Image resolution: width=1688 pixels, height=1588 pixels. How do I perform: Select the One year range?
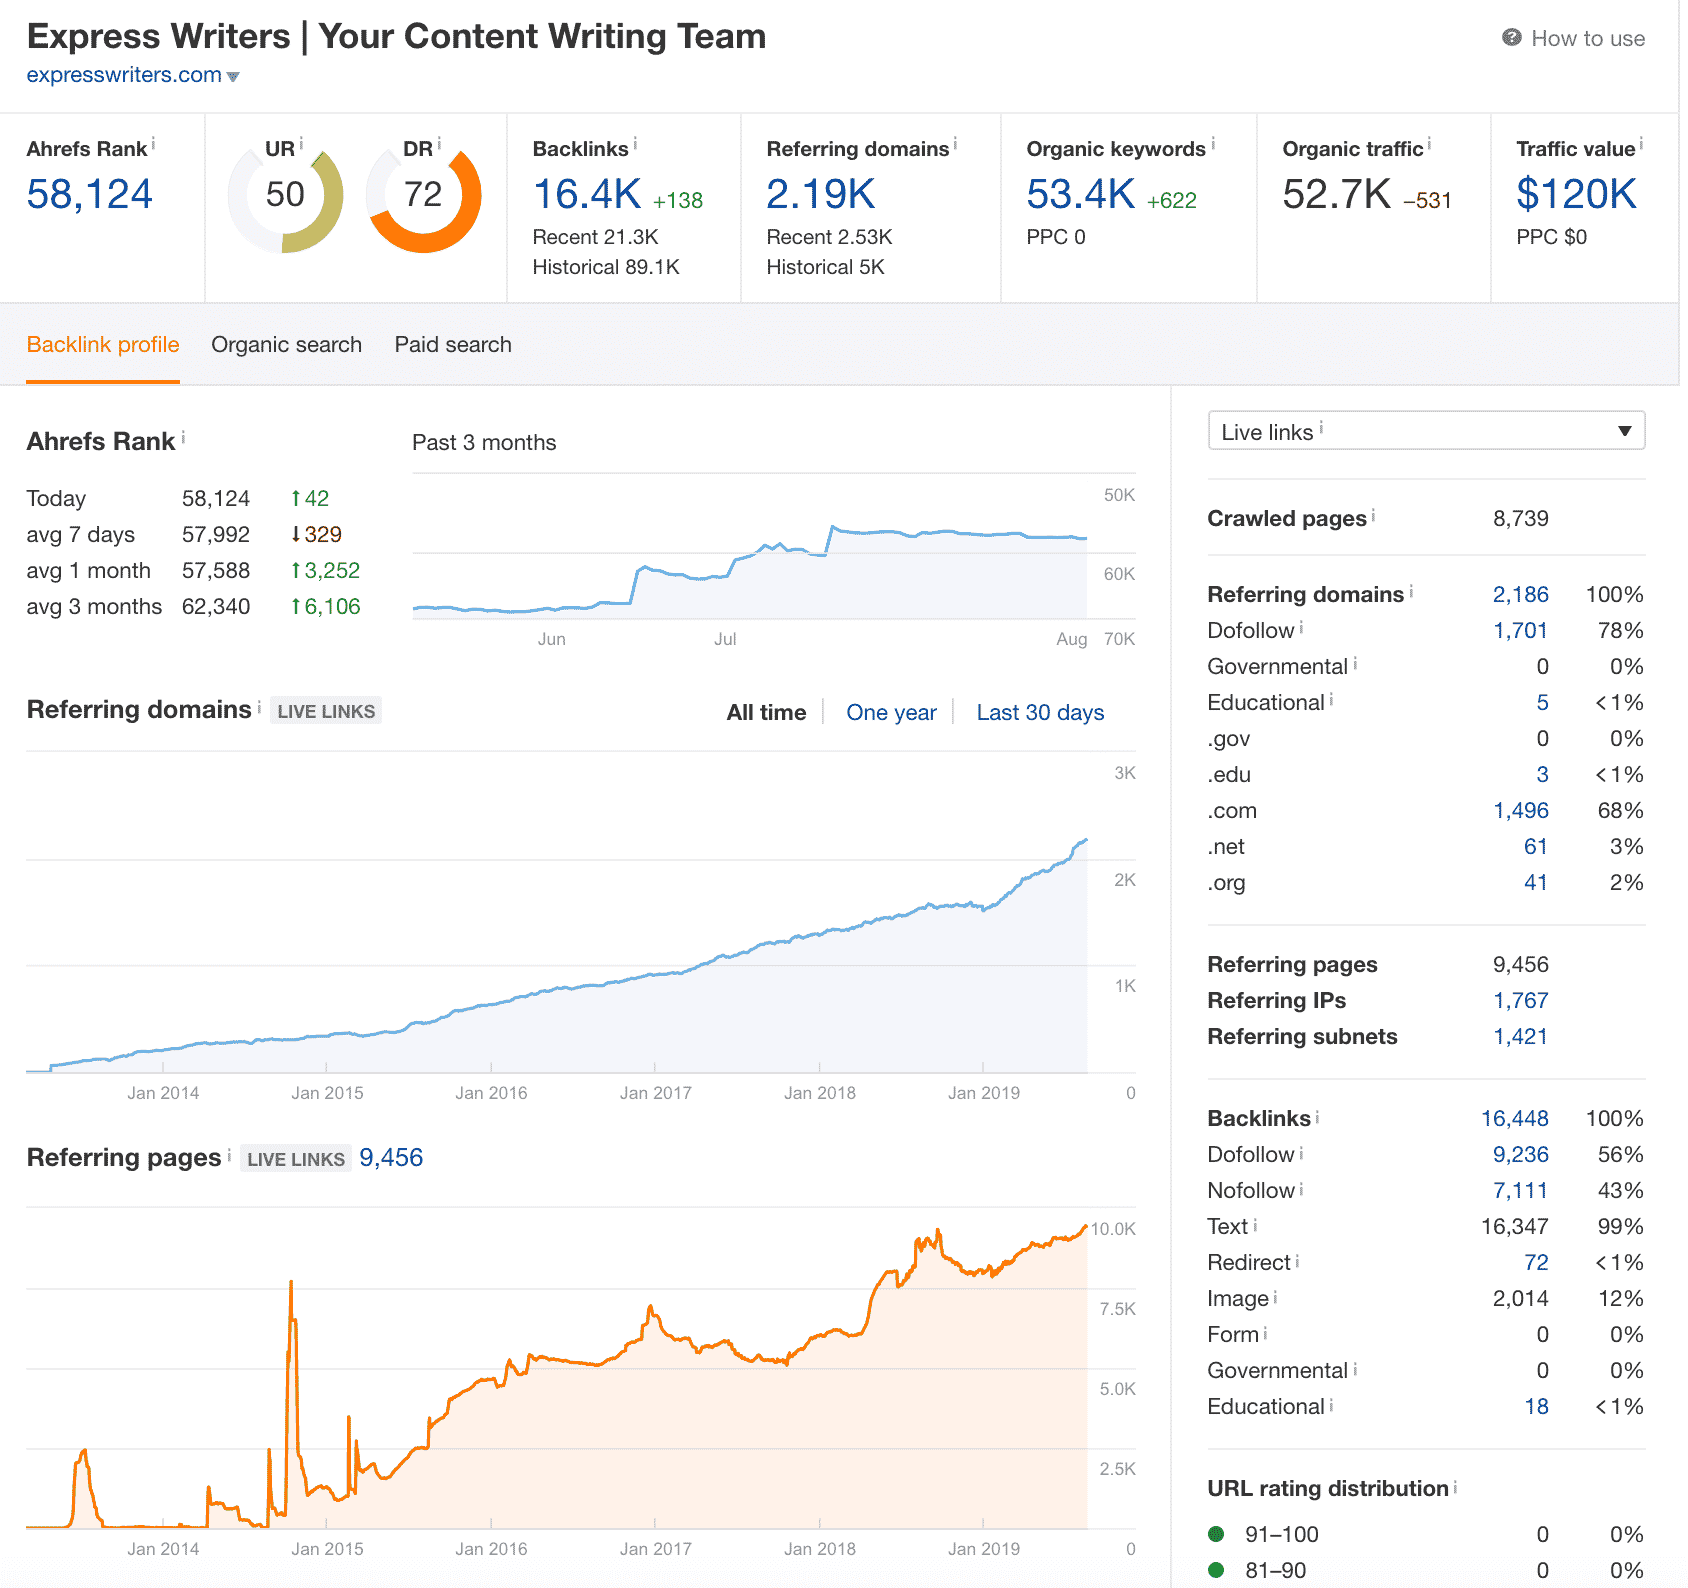(891, 713)
